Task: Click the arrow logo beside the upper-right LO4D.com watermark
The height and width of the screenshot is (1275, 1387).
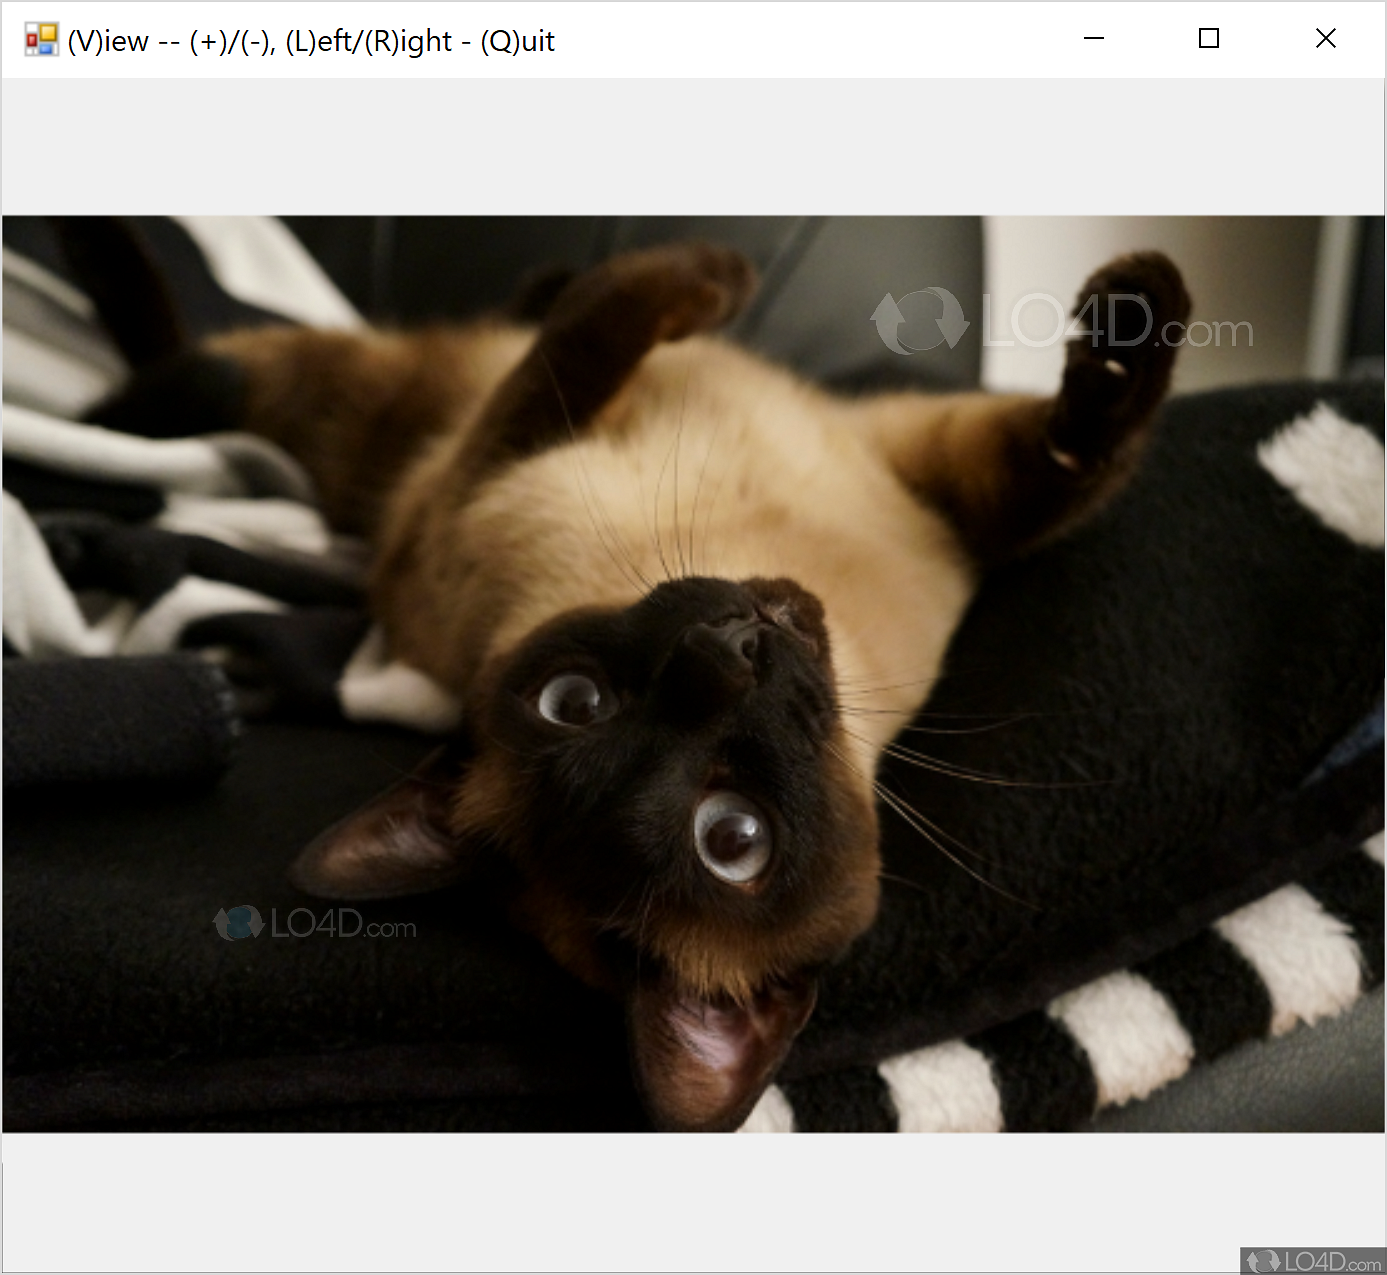Action: pyautogui.click(x=919, y=321)
